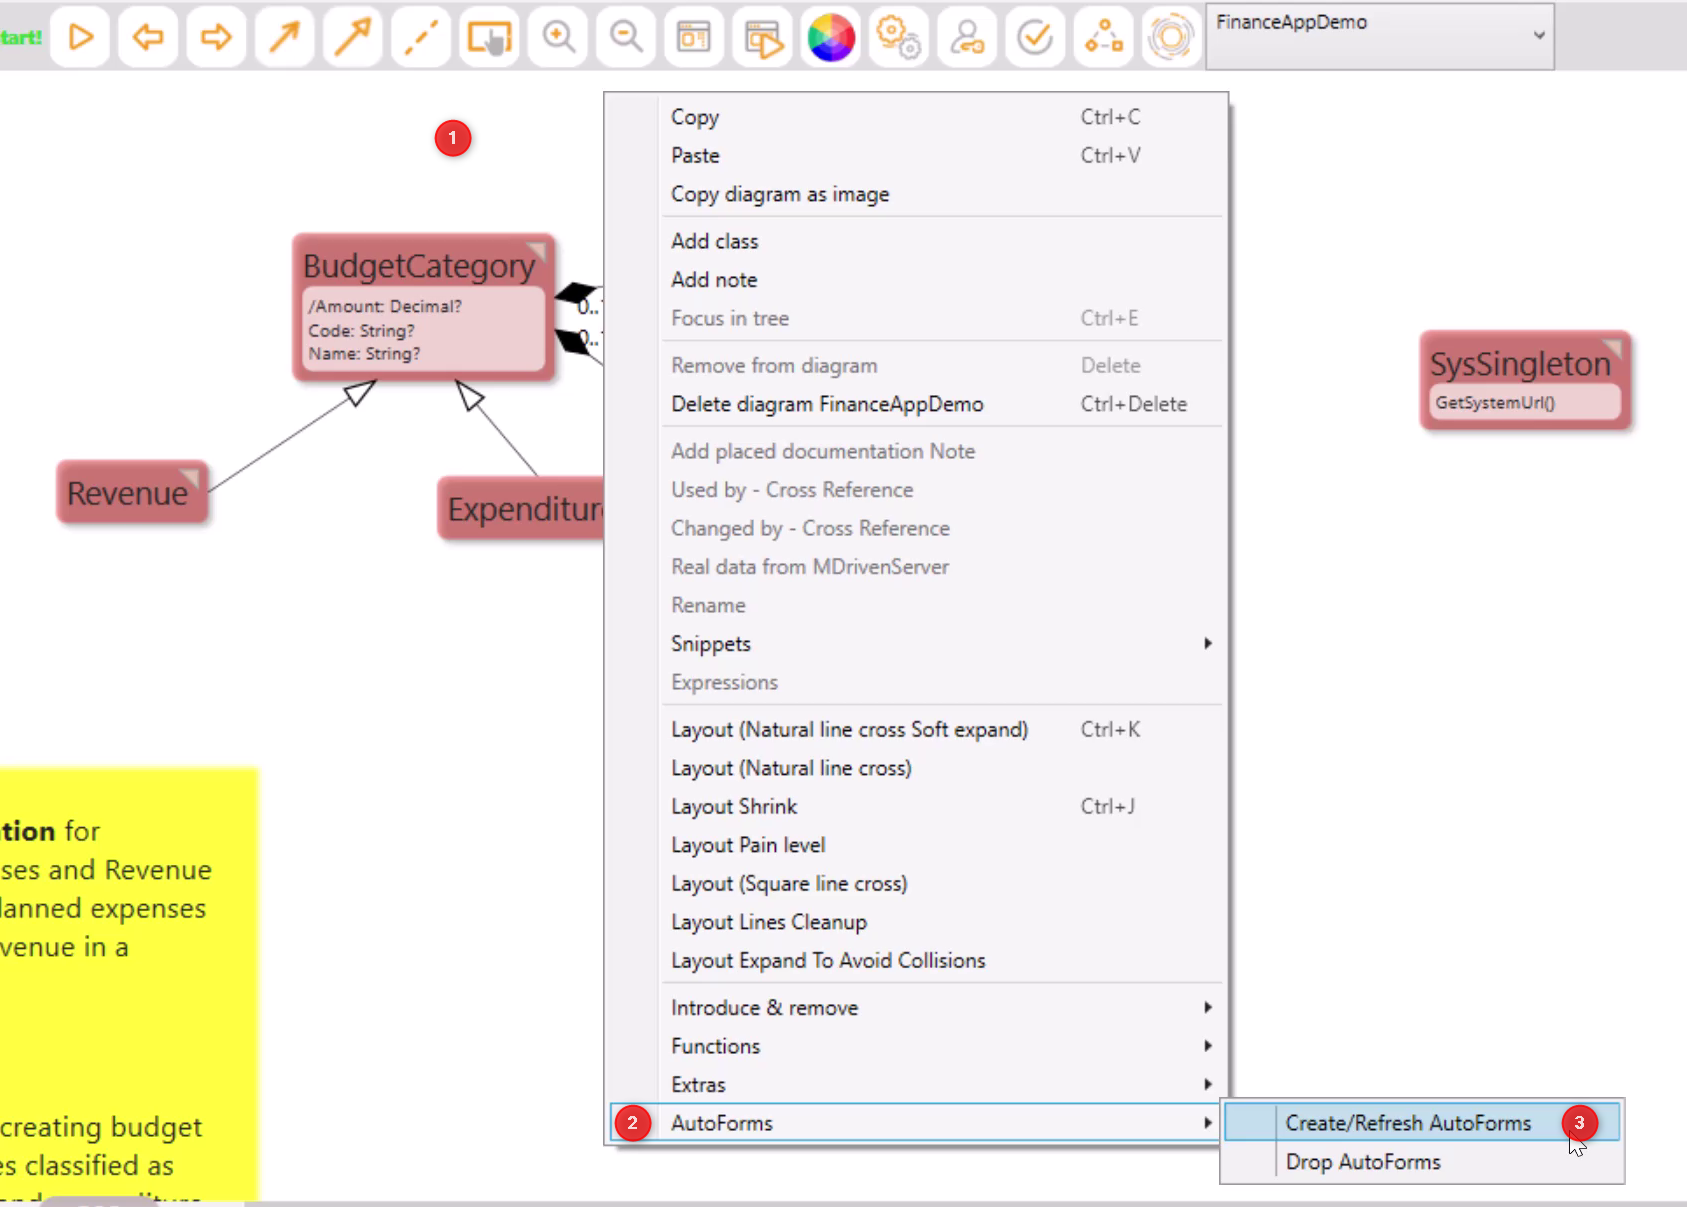Click the connected shapes diagram icon
This screenshot has height=1207, width=1687.
point(1104,38)
